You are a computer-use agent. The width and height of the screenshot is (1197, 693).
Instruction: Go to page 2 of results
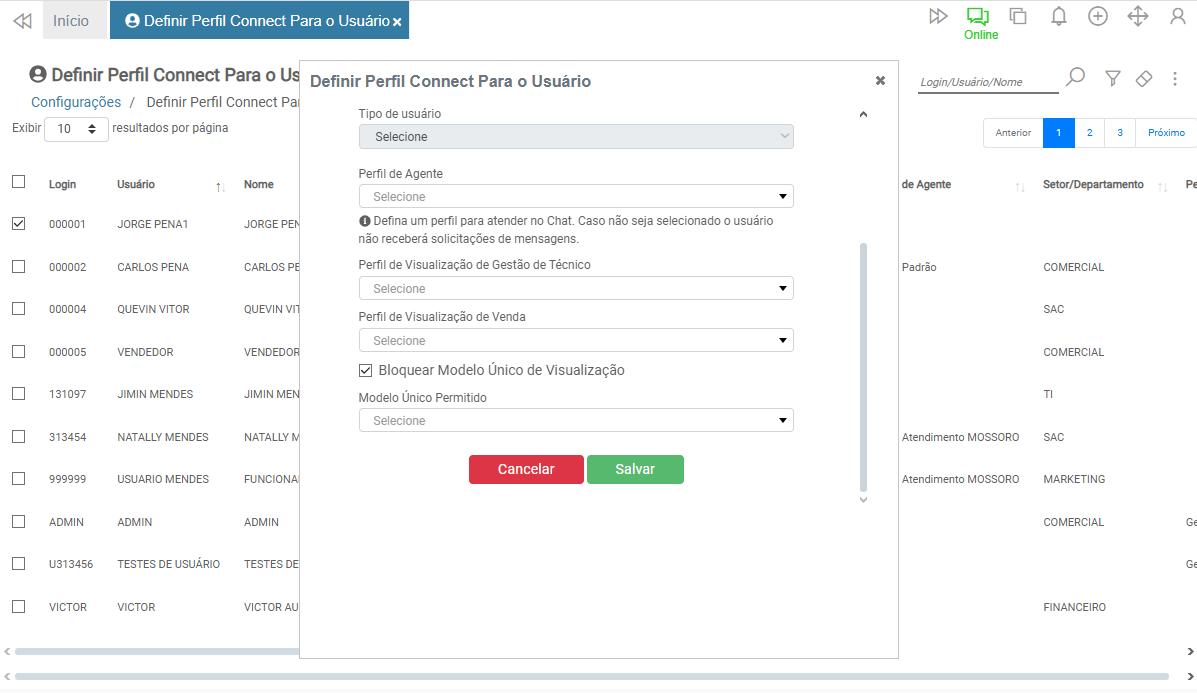pos(1089,133)
